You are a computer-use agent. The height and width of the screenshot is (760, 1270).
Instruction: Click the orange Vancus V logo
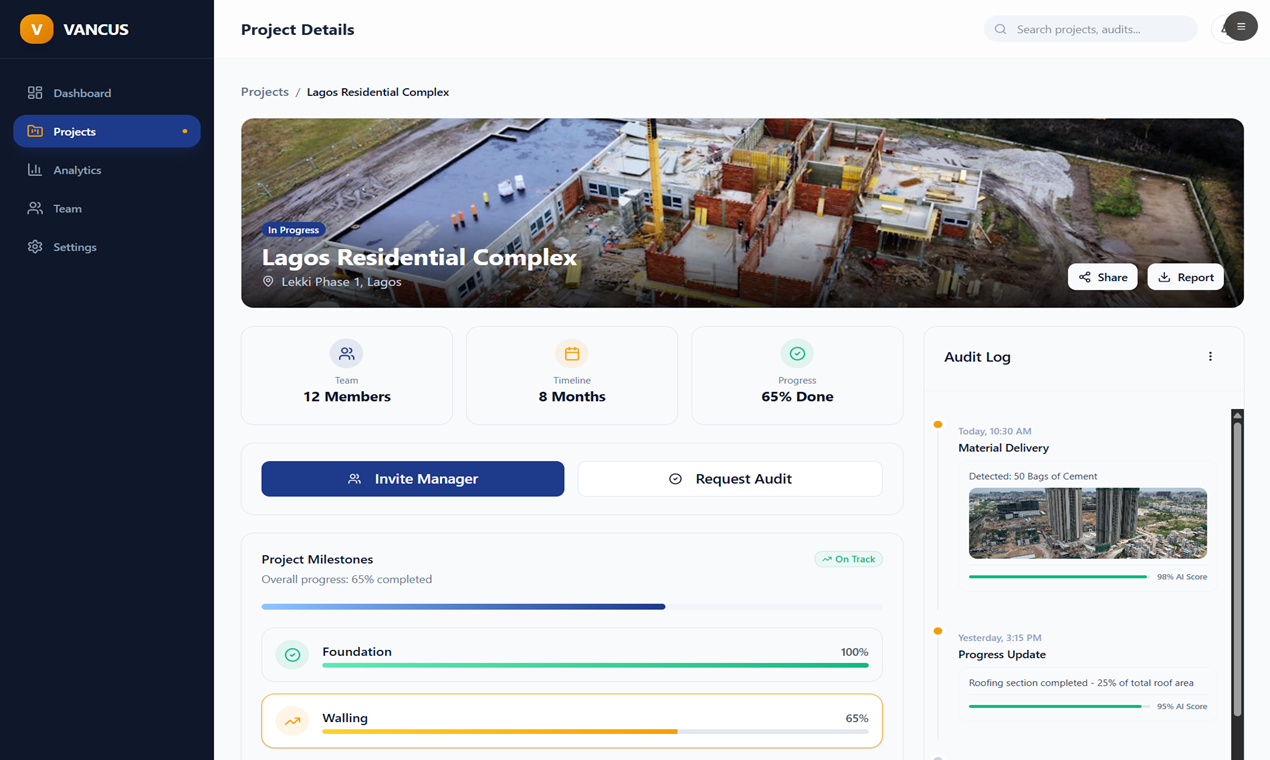(36, 29)
